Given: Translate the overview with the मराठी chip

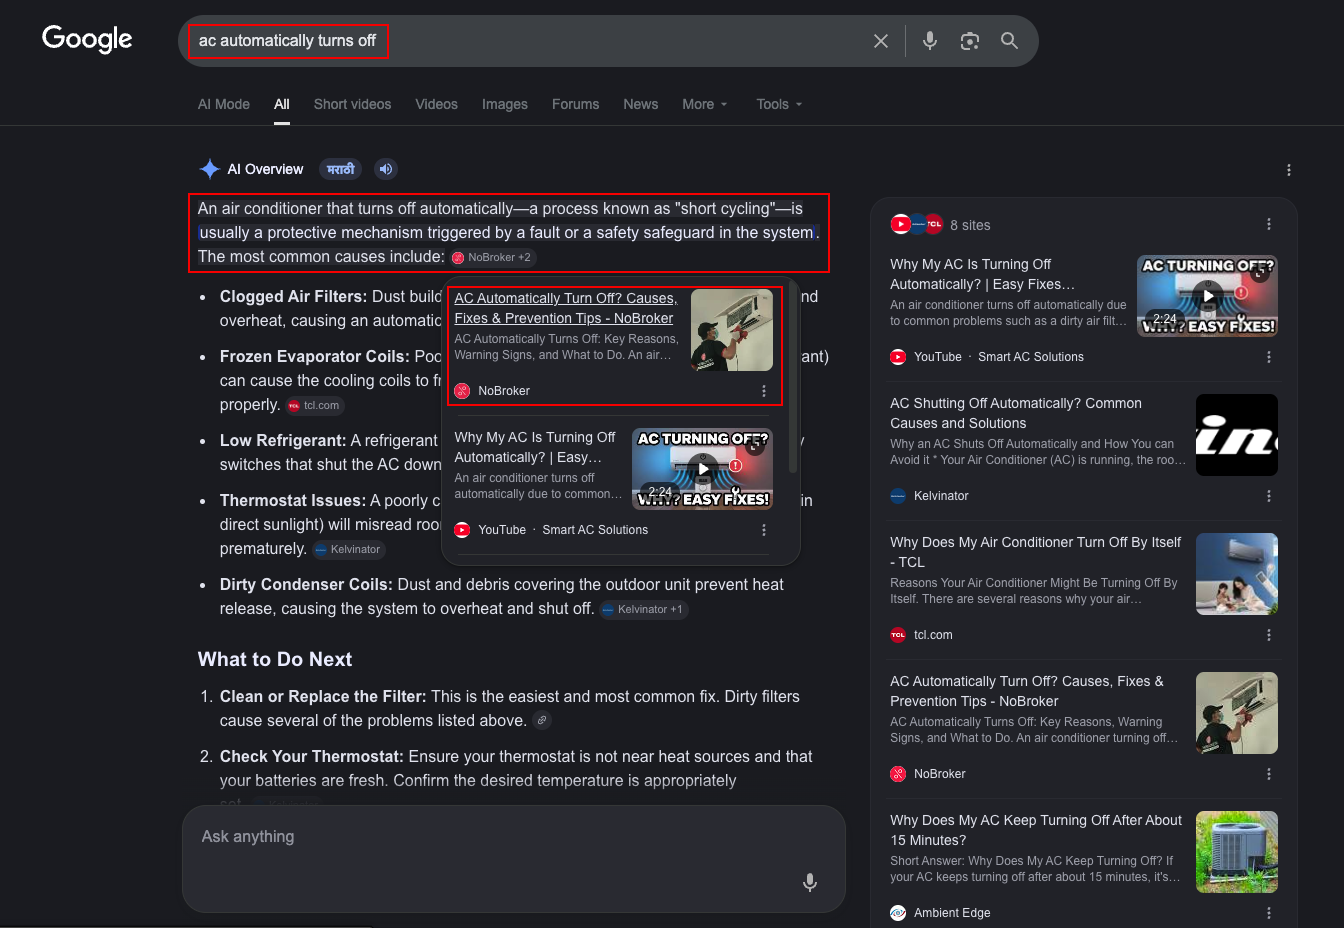Looking at the screenshot, I should [x=341, y=169].
